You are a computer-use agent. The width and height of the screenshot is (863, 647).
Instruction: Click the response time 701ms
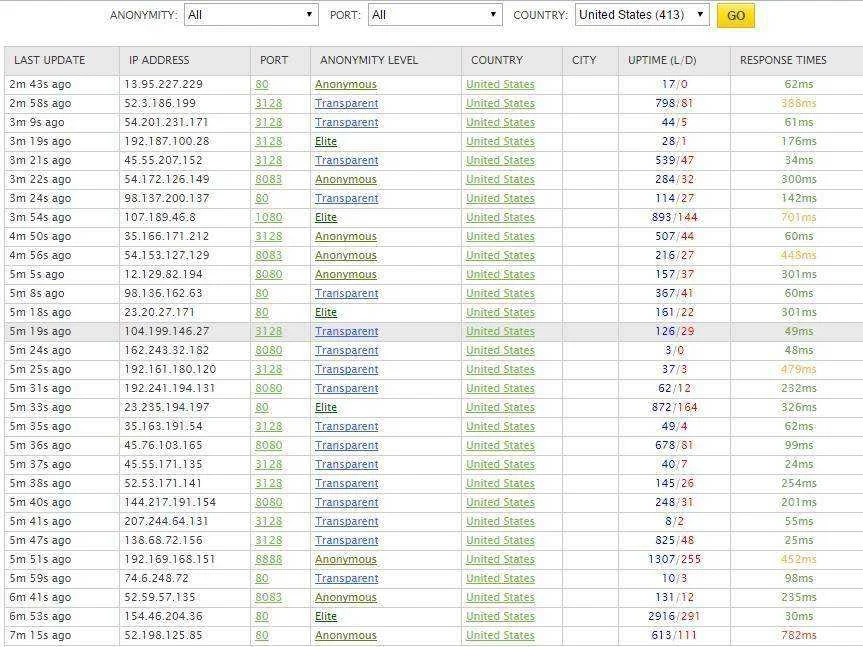coord(799,217)
